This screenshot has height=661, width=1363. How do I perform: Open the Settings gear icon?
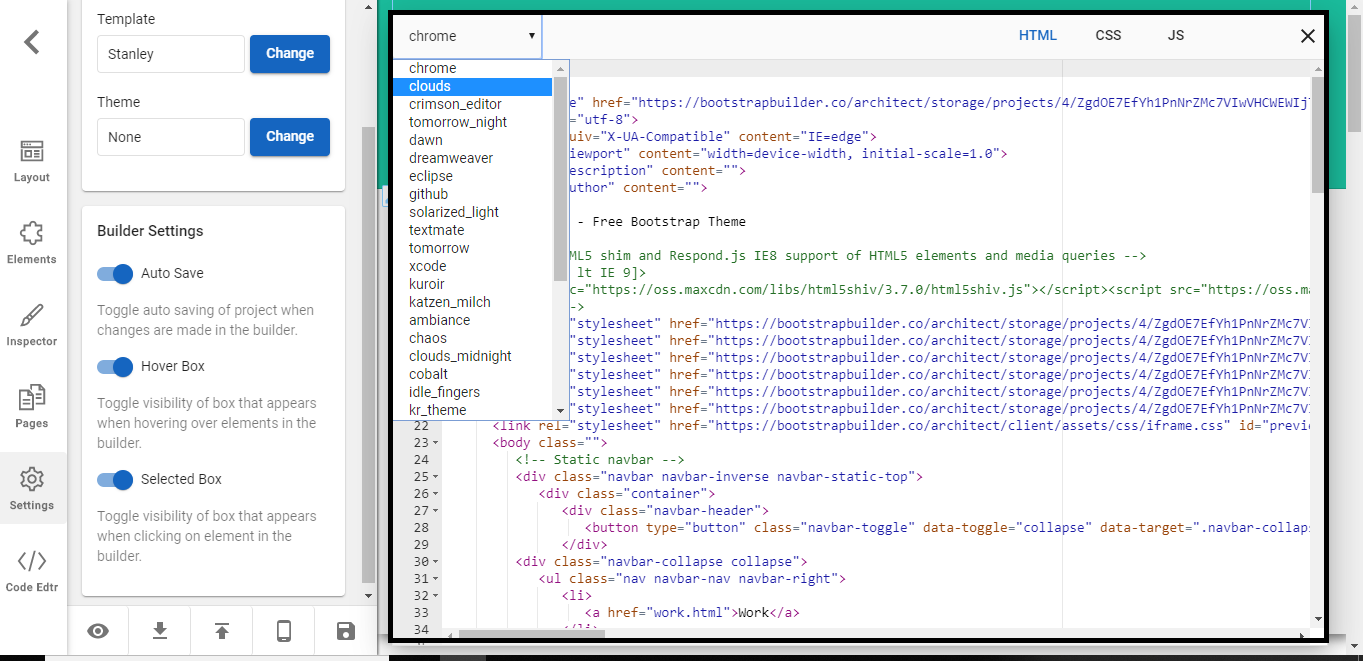[x=32, y=479]
